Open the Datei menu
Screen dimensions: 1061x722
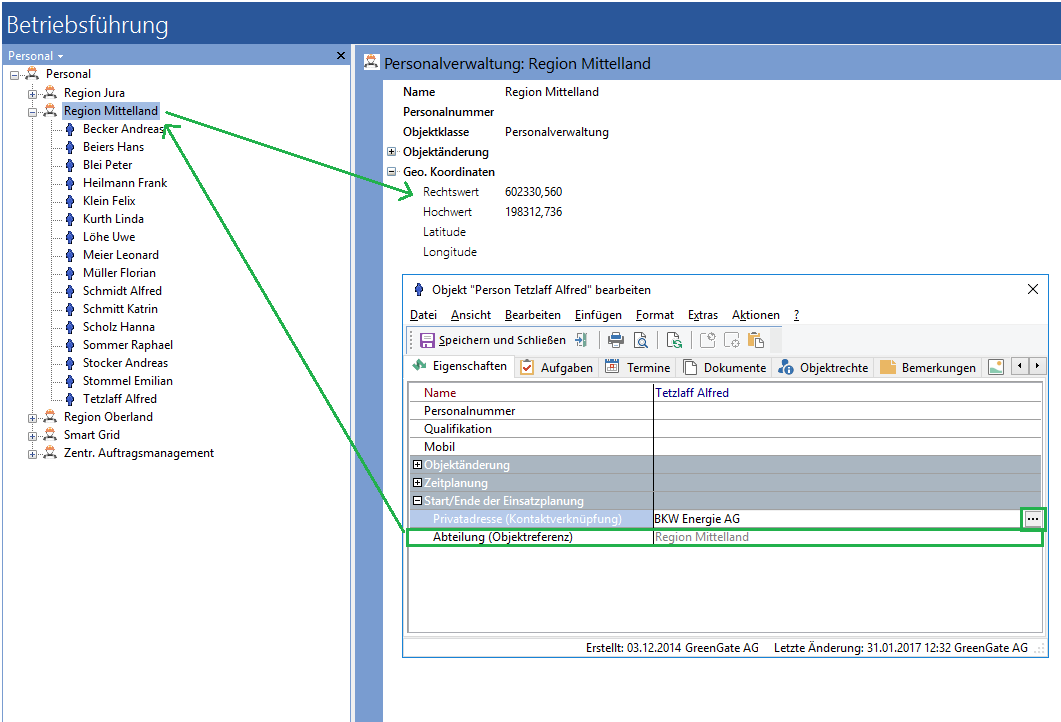(424, 315)
